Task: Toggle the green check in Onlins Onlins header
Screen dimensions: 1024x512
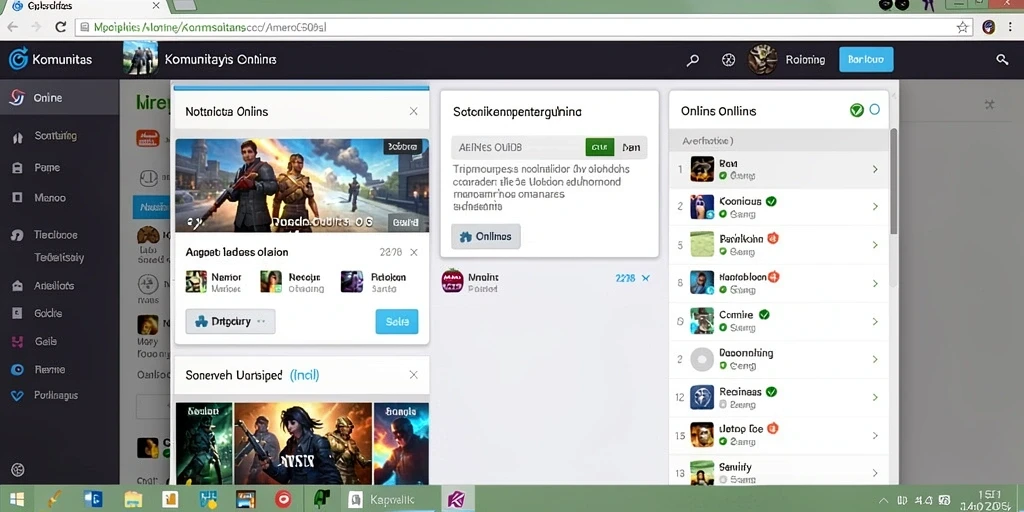Action: pyautogui.click(x=857, y=110)
